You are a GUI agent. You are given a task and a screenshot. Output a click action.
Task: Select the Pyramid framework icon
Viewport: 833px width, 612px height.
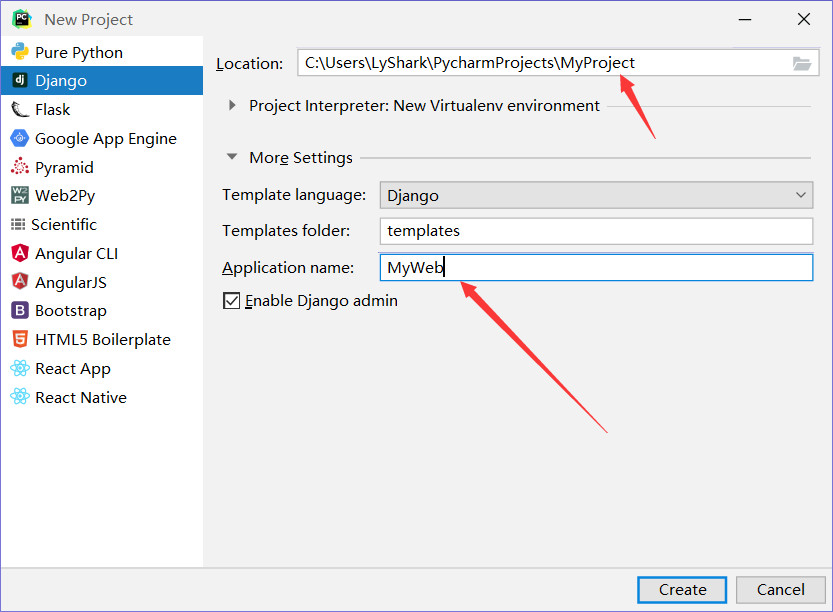tap(19, 167)
